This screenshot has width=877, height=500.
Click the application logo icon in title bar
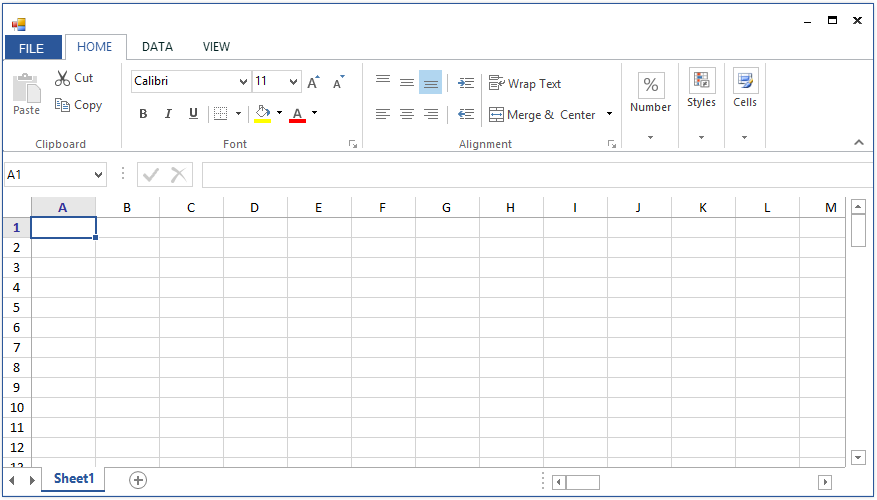19,25
